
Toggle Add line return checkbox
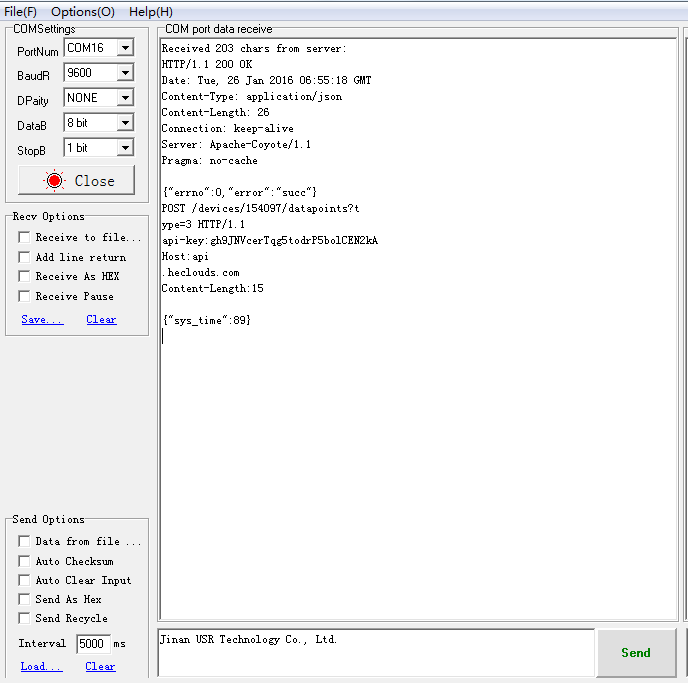pos(24,257)
